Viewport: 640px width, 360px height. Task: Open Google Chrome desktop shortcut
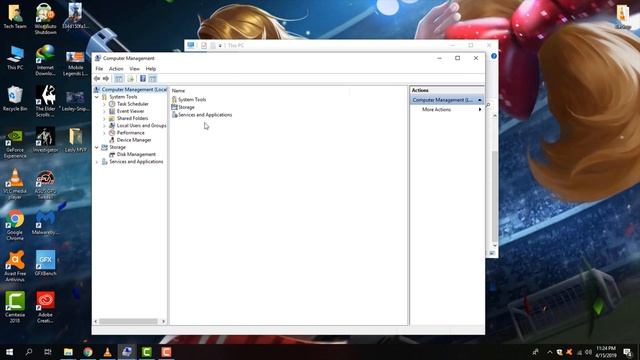(15, 225)
